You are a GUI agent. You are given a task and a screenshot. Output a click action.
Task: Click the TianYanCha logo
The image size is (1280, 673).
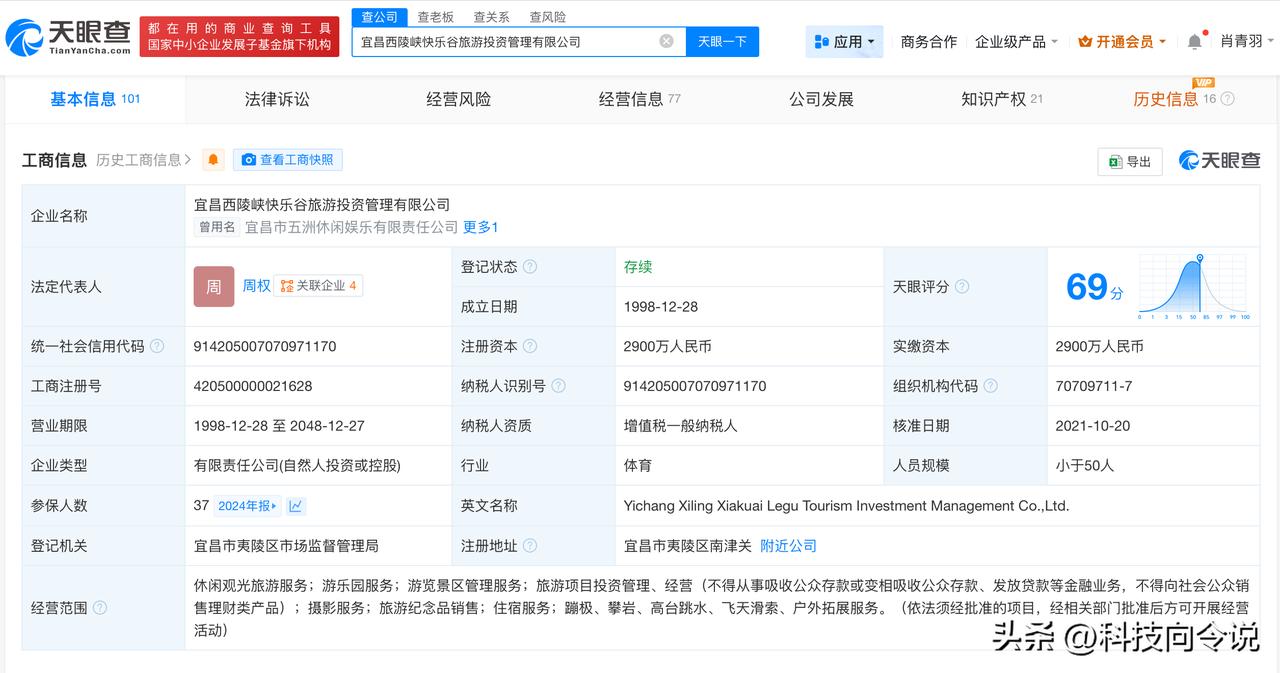pos(68,38)
